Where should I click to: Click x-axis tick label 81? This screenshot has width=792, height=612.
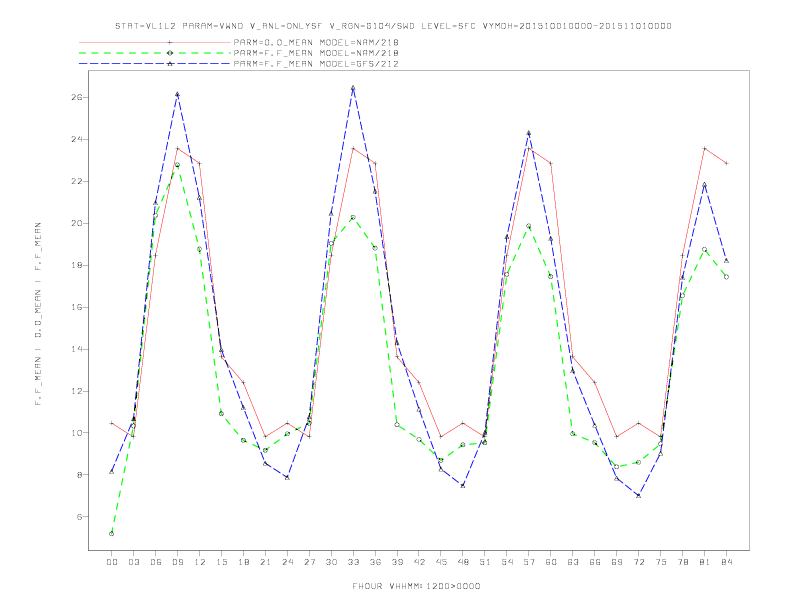[705, 562]
